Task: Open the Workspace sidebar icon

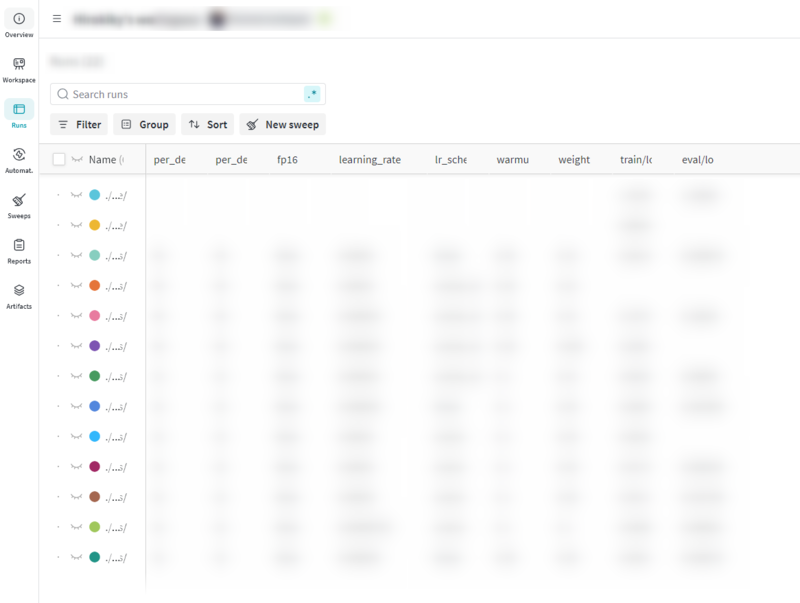Action: click(x=19, y=64)
